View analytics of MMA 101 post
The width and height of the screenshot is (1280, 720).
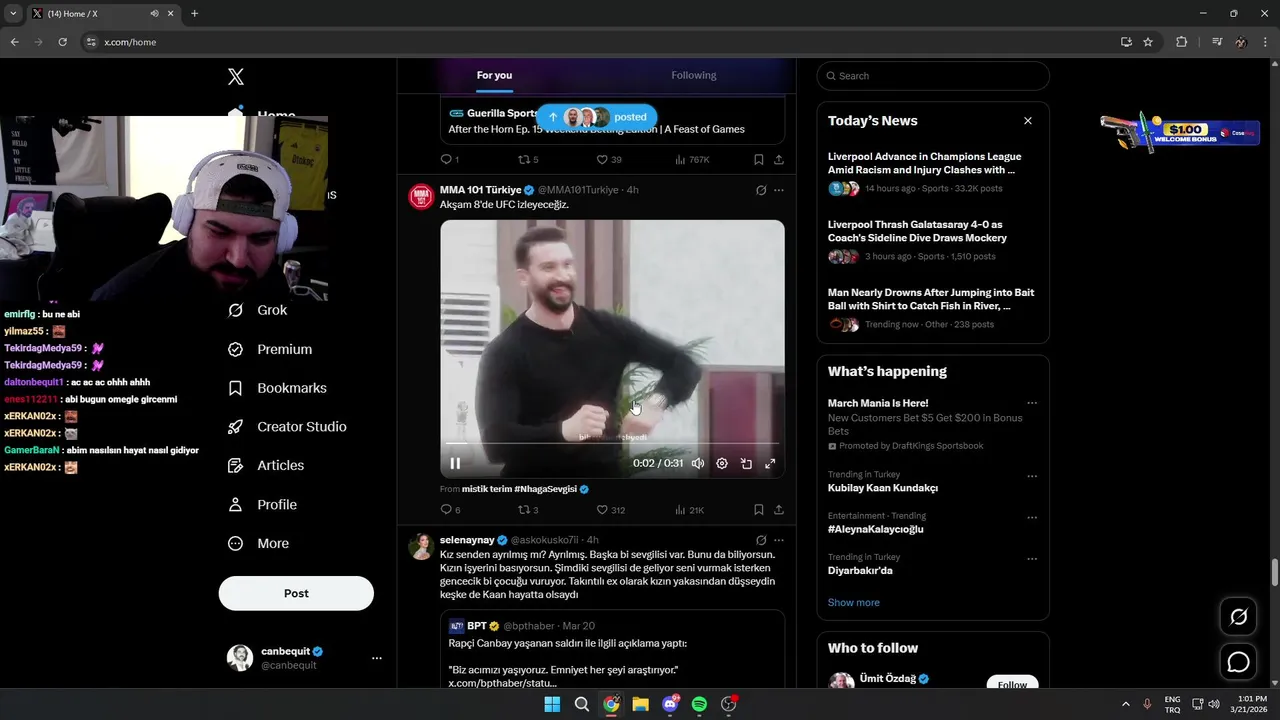coord(690,510)
